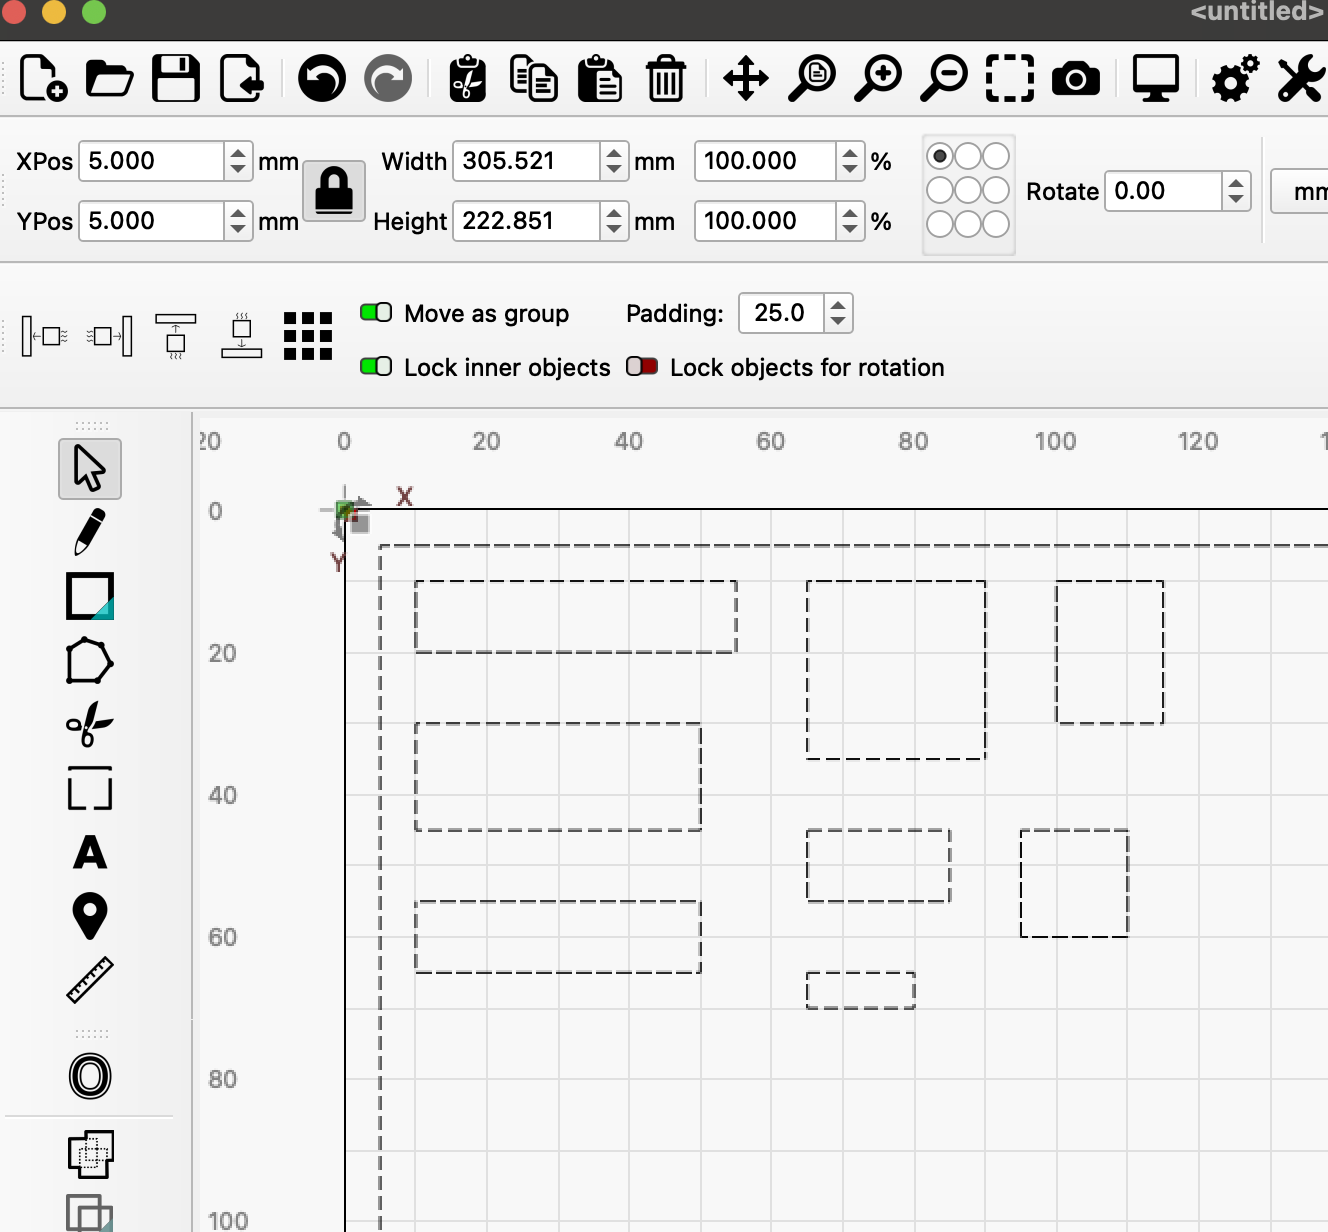
Task: Select the Create Text tool
Action: pyautogui.click(x=89, y=853)
